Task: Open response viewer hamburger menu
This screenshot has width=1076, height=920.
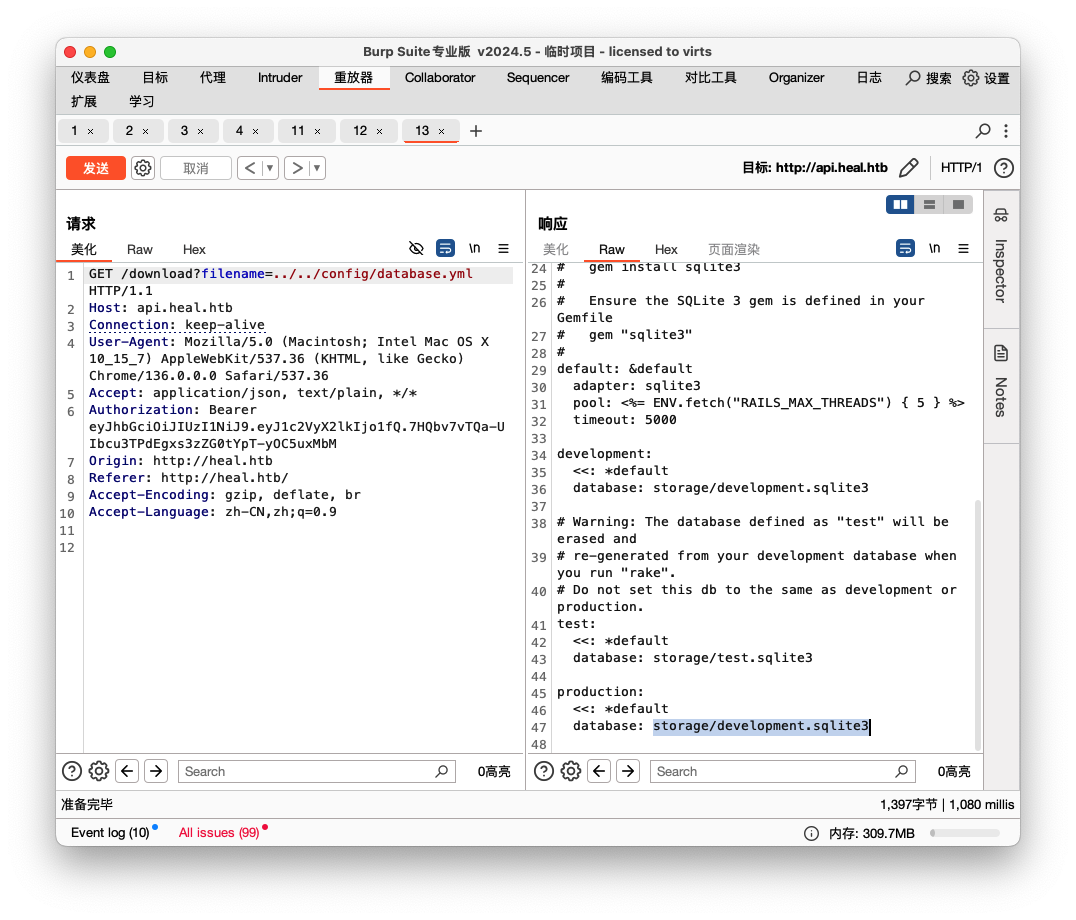Action: click(963, 248)
